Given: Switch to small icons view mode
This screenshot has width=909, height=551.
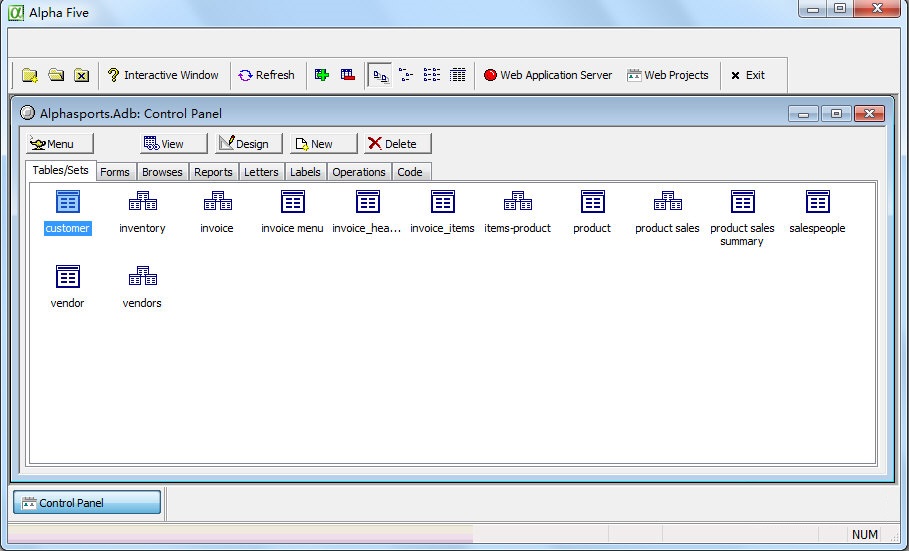Looking at the screenshot, I should click(x=406, y=75).
